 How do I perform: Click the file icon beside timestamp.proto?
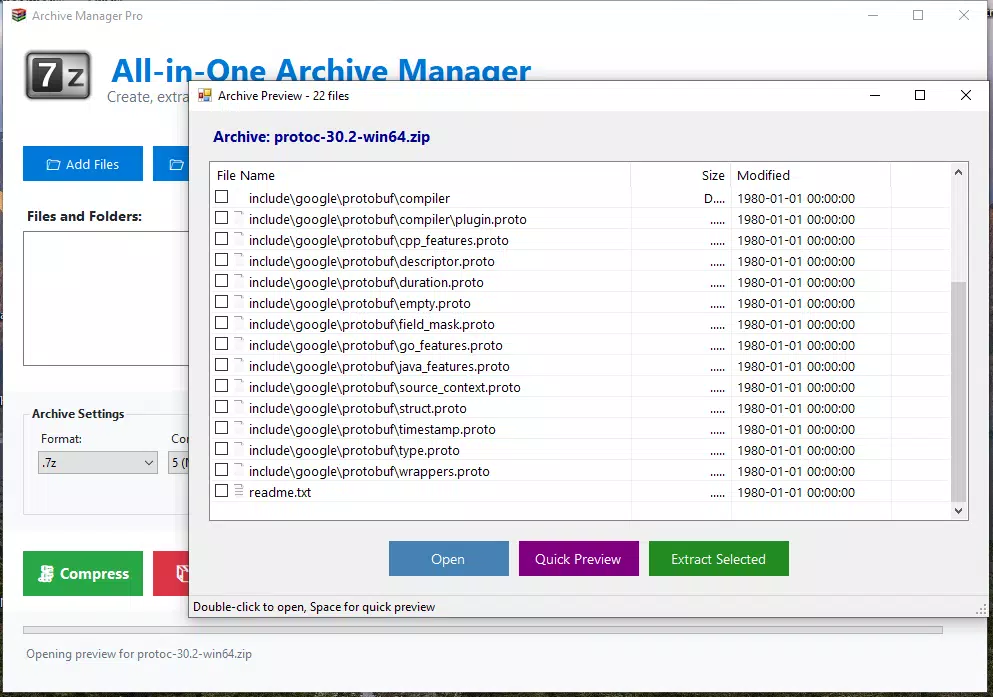tap(239, 429)
